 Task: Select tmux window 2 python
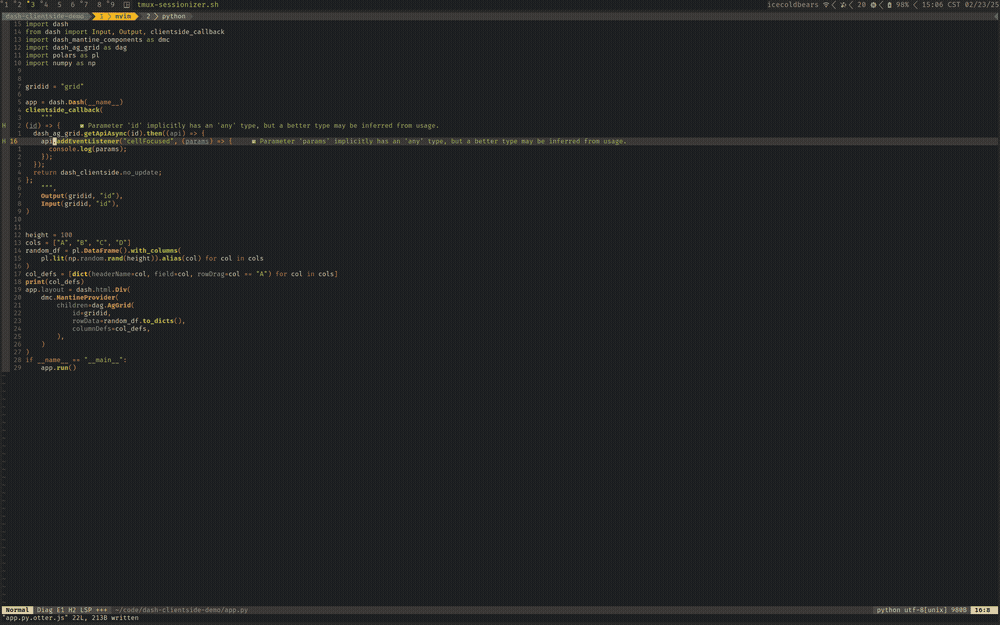point(166,16)
